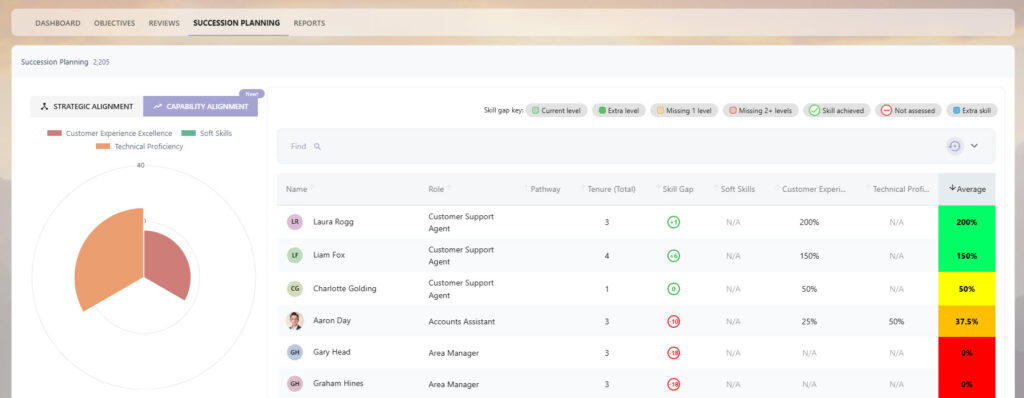The width and height of the screenshot is (1024, 398).
Task: Go to the Reviews tab
Action: tap(164, 23)
